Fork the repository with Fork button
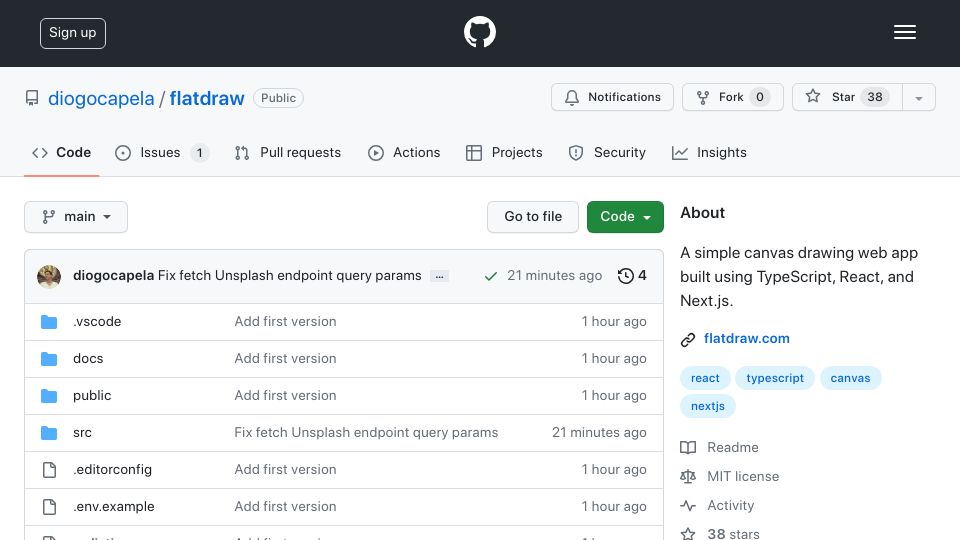This screenshot has width=960, height=540. tap(733, 97)
